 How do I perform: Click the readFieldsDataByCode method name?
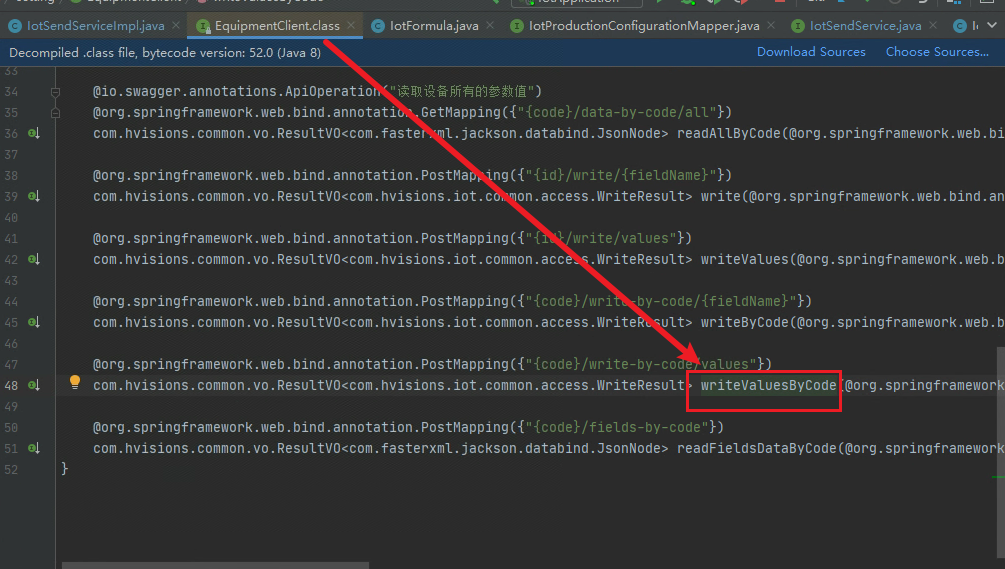click(x=757, y=448)
